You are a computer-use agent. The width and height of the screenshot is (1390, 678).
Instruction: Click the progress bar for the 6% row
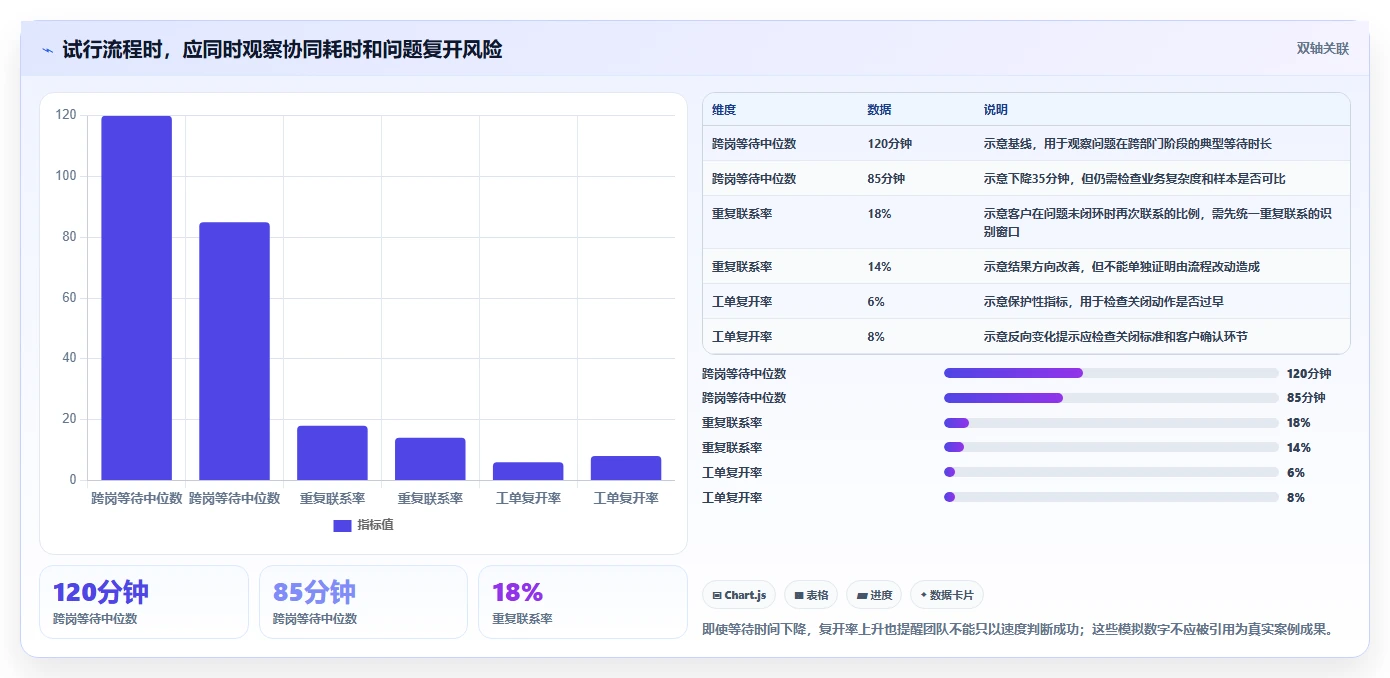pos(1111,472)
